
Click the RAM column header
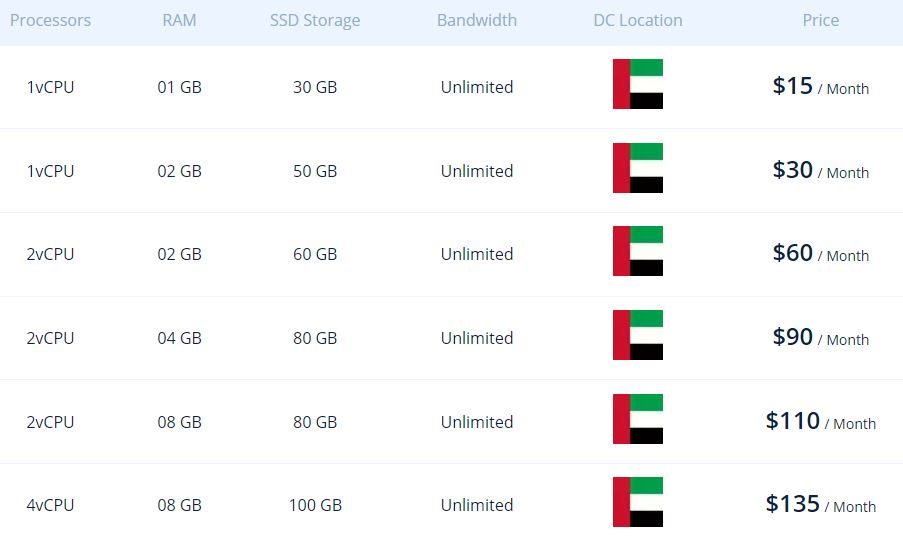coord(179,20)
